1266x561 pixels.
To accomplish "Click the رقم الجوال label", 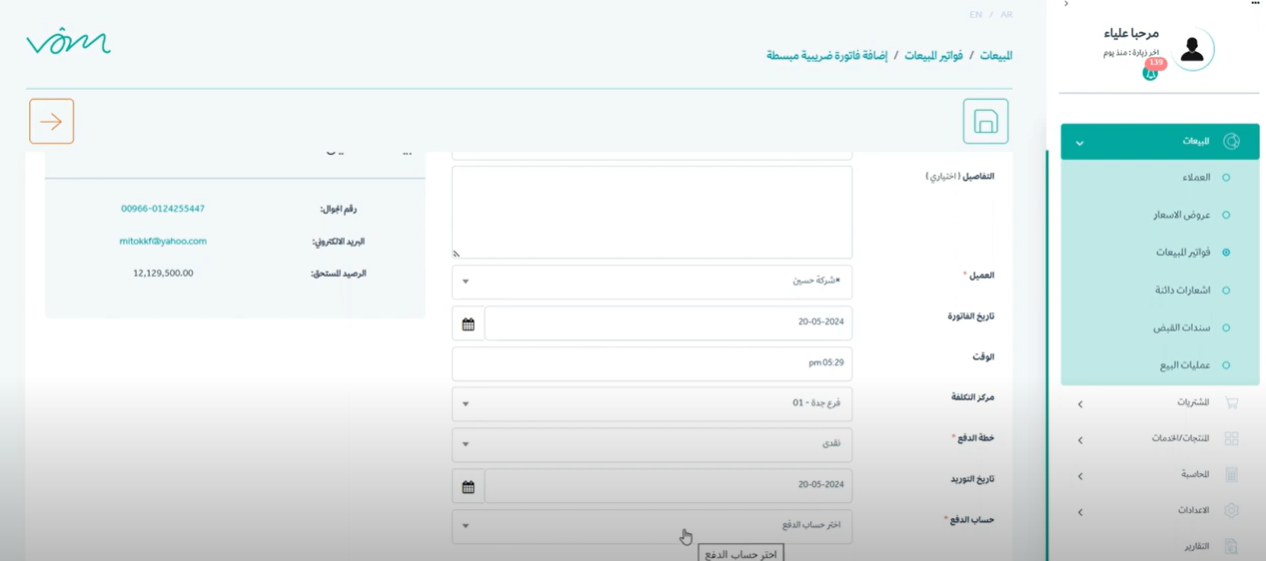I will pyautogui.click(x=339, y=209).
